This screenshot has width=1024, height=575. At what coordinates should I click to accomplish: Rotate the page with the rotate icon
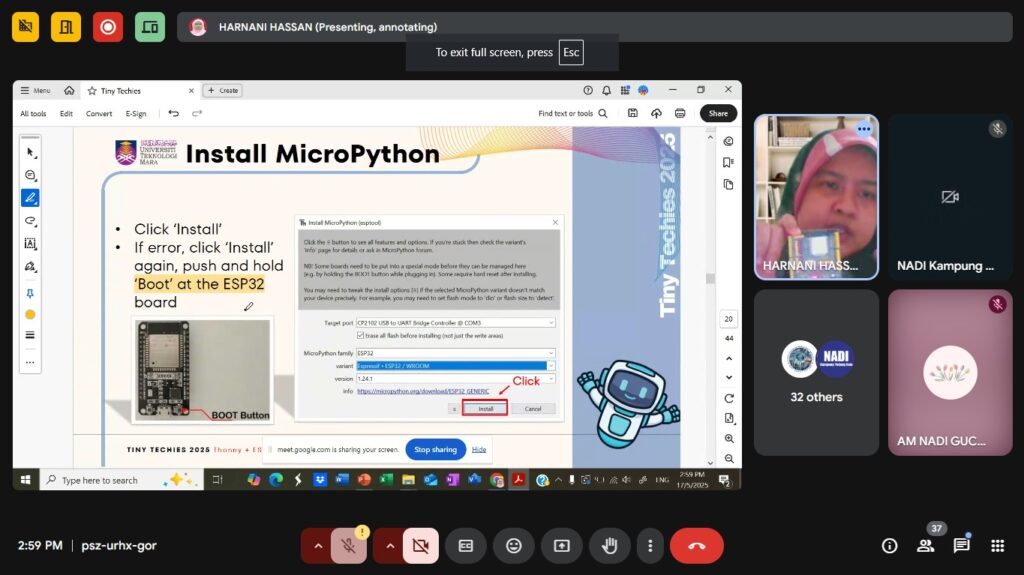click(x=729, y=399)
